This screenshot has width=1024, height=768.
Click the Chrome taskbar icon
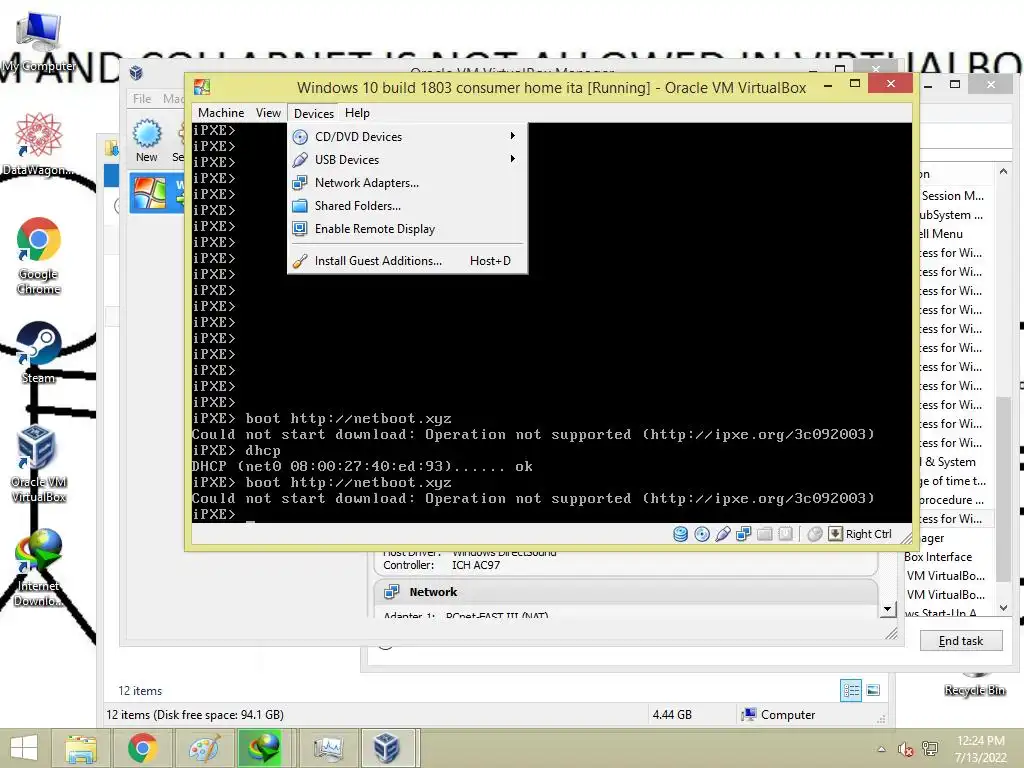142,748
